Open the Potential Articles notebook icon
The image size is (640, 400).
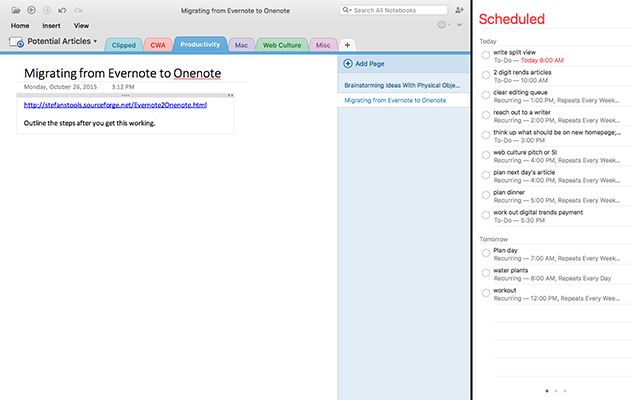[x=16, y=42]
